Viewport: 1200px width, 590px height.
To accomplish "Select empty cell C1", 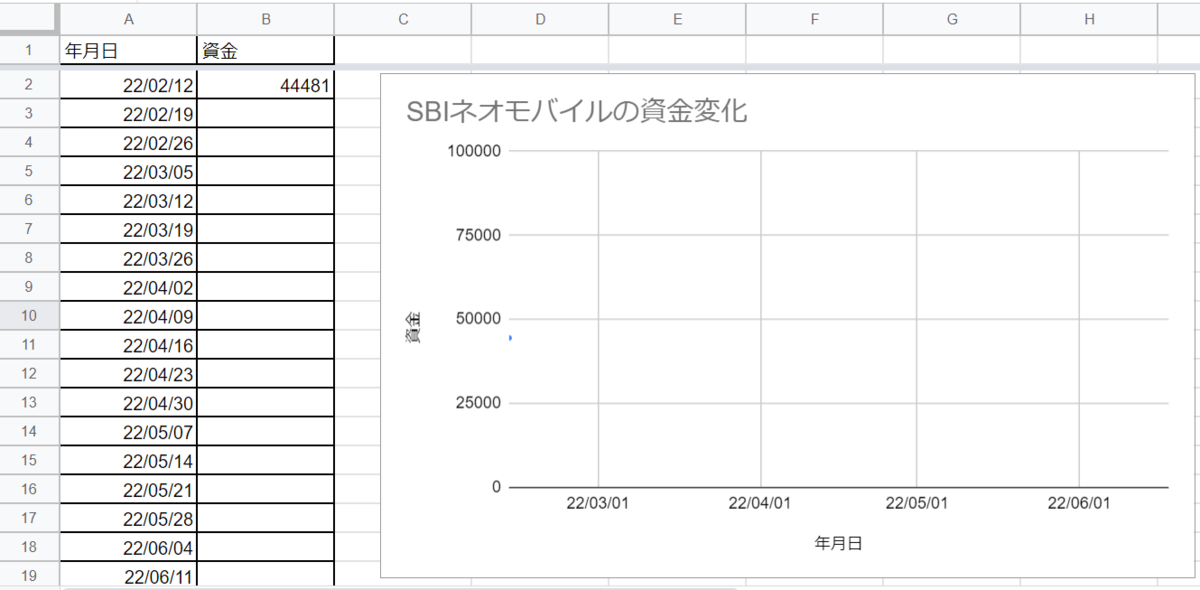I will click(402, 50).
